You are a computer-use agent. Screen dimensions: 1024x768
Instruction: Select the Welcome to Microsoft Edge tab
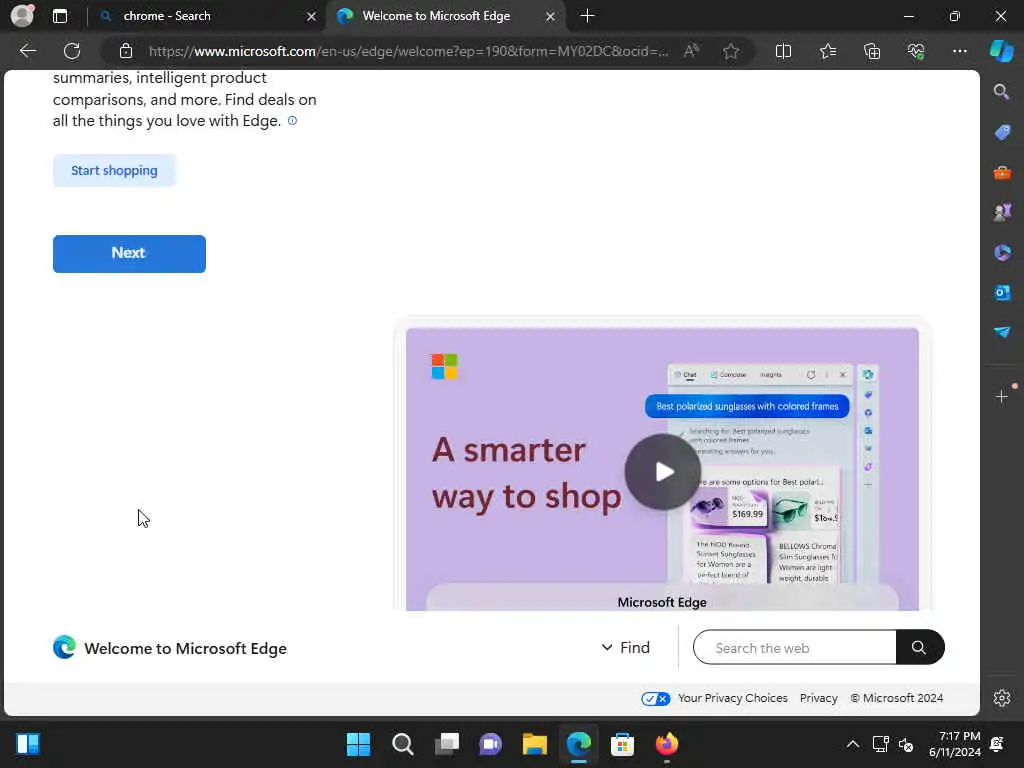tap(436, 16)
